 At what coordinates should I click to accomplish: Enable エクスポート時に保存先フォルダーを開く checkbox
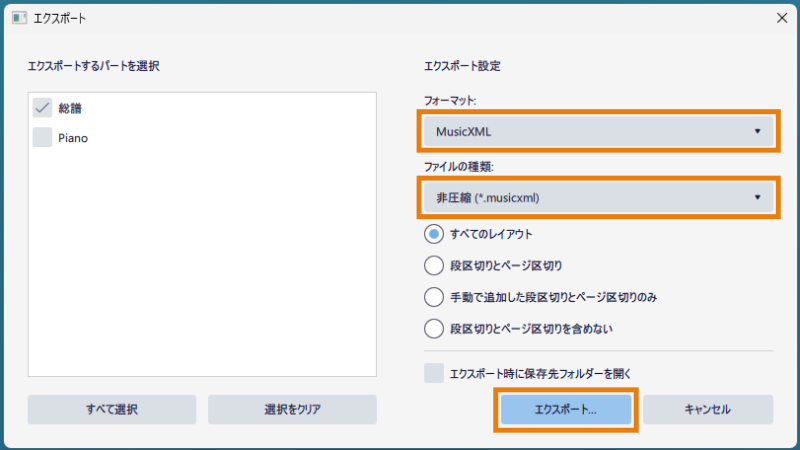point(434,373)
